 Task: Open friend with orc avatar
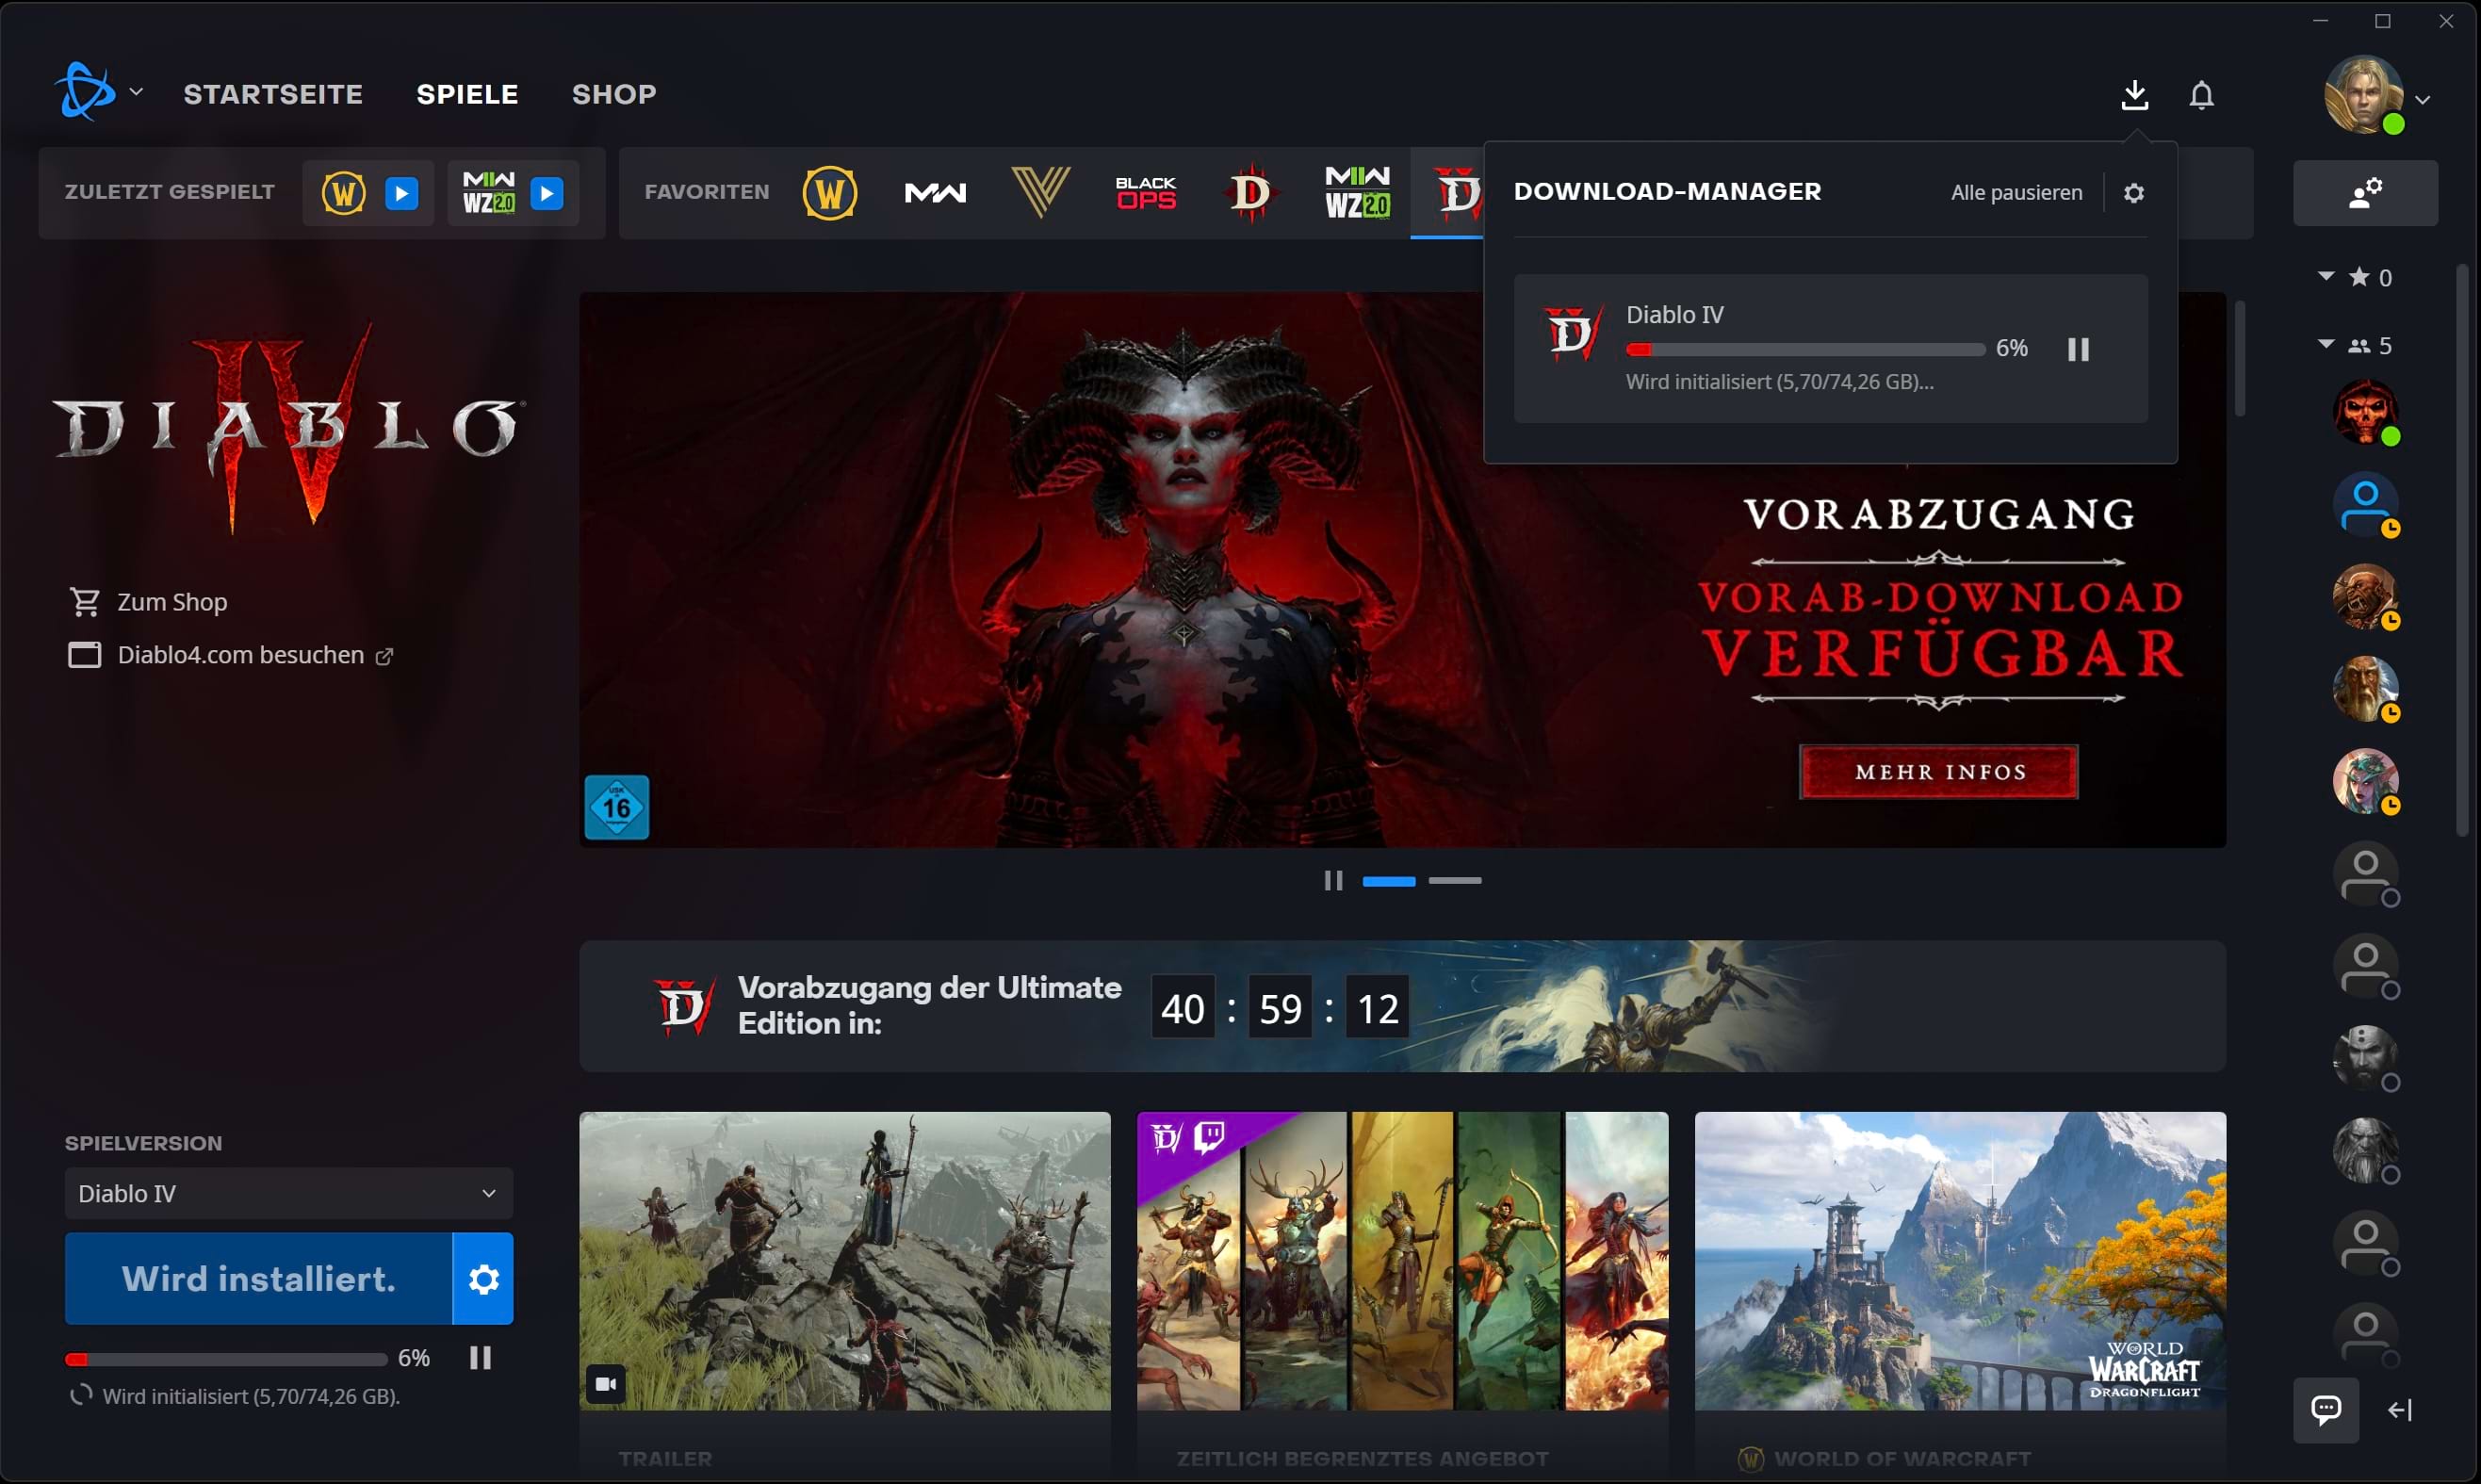(2365, 596)
